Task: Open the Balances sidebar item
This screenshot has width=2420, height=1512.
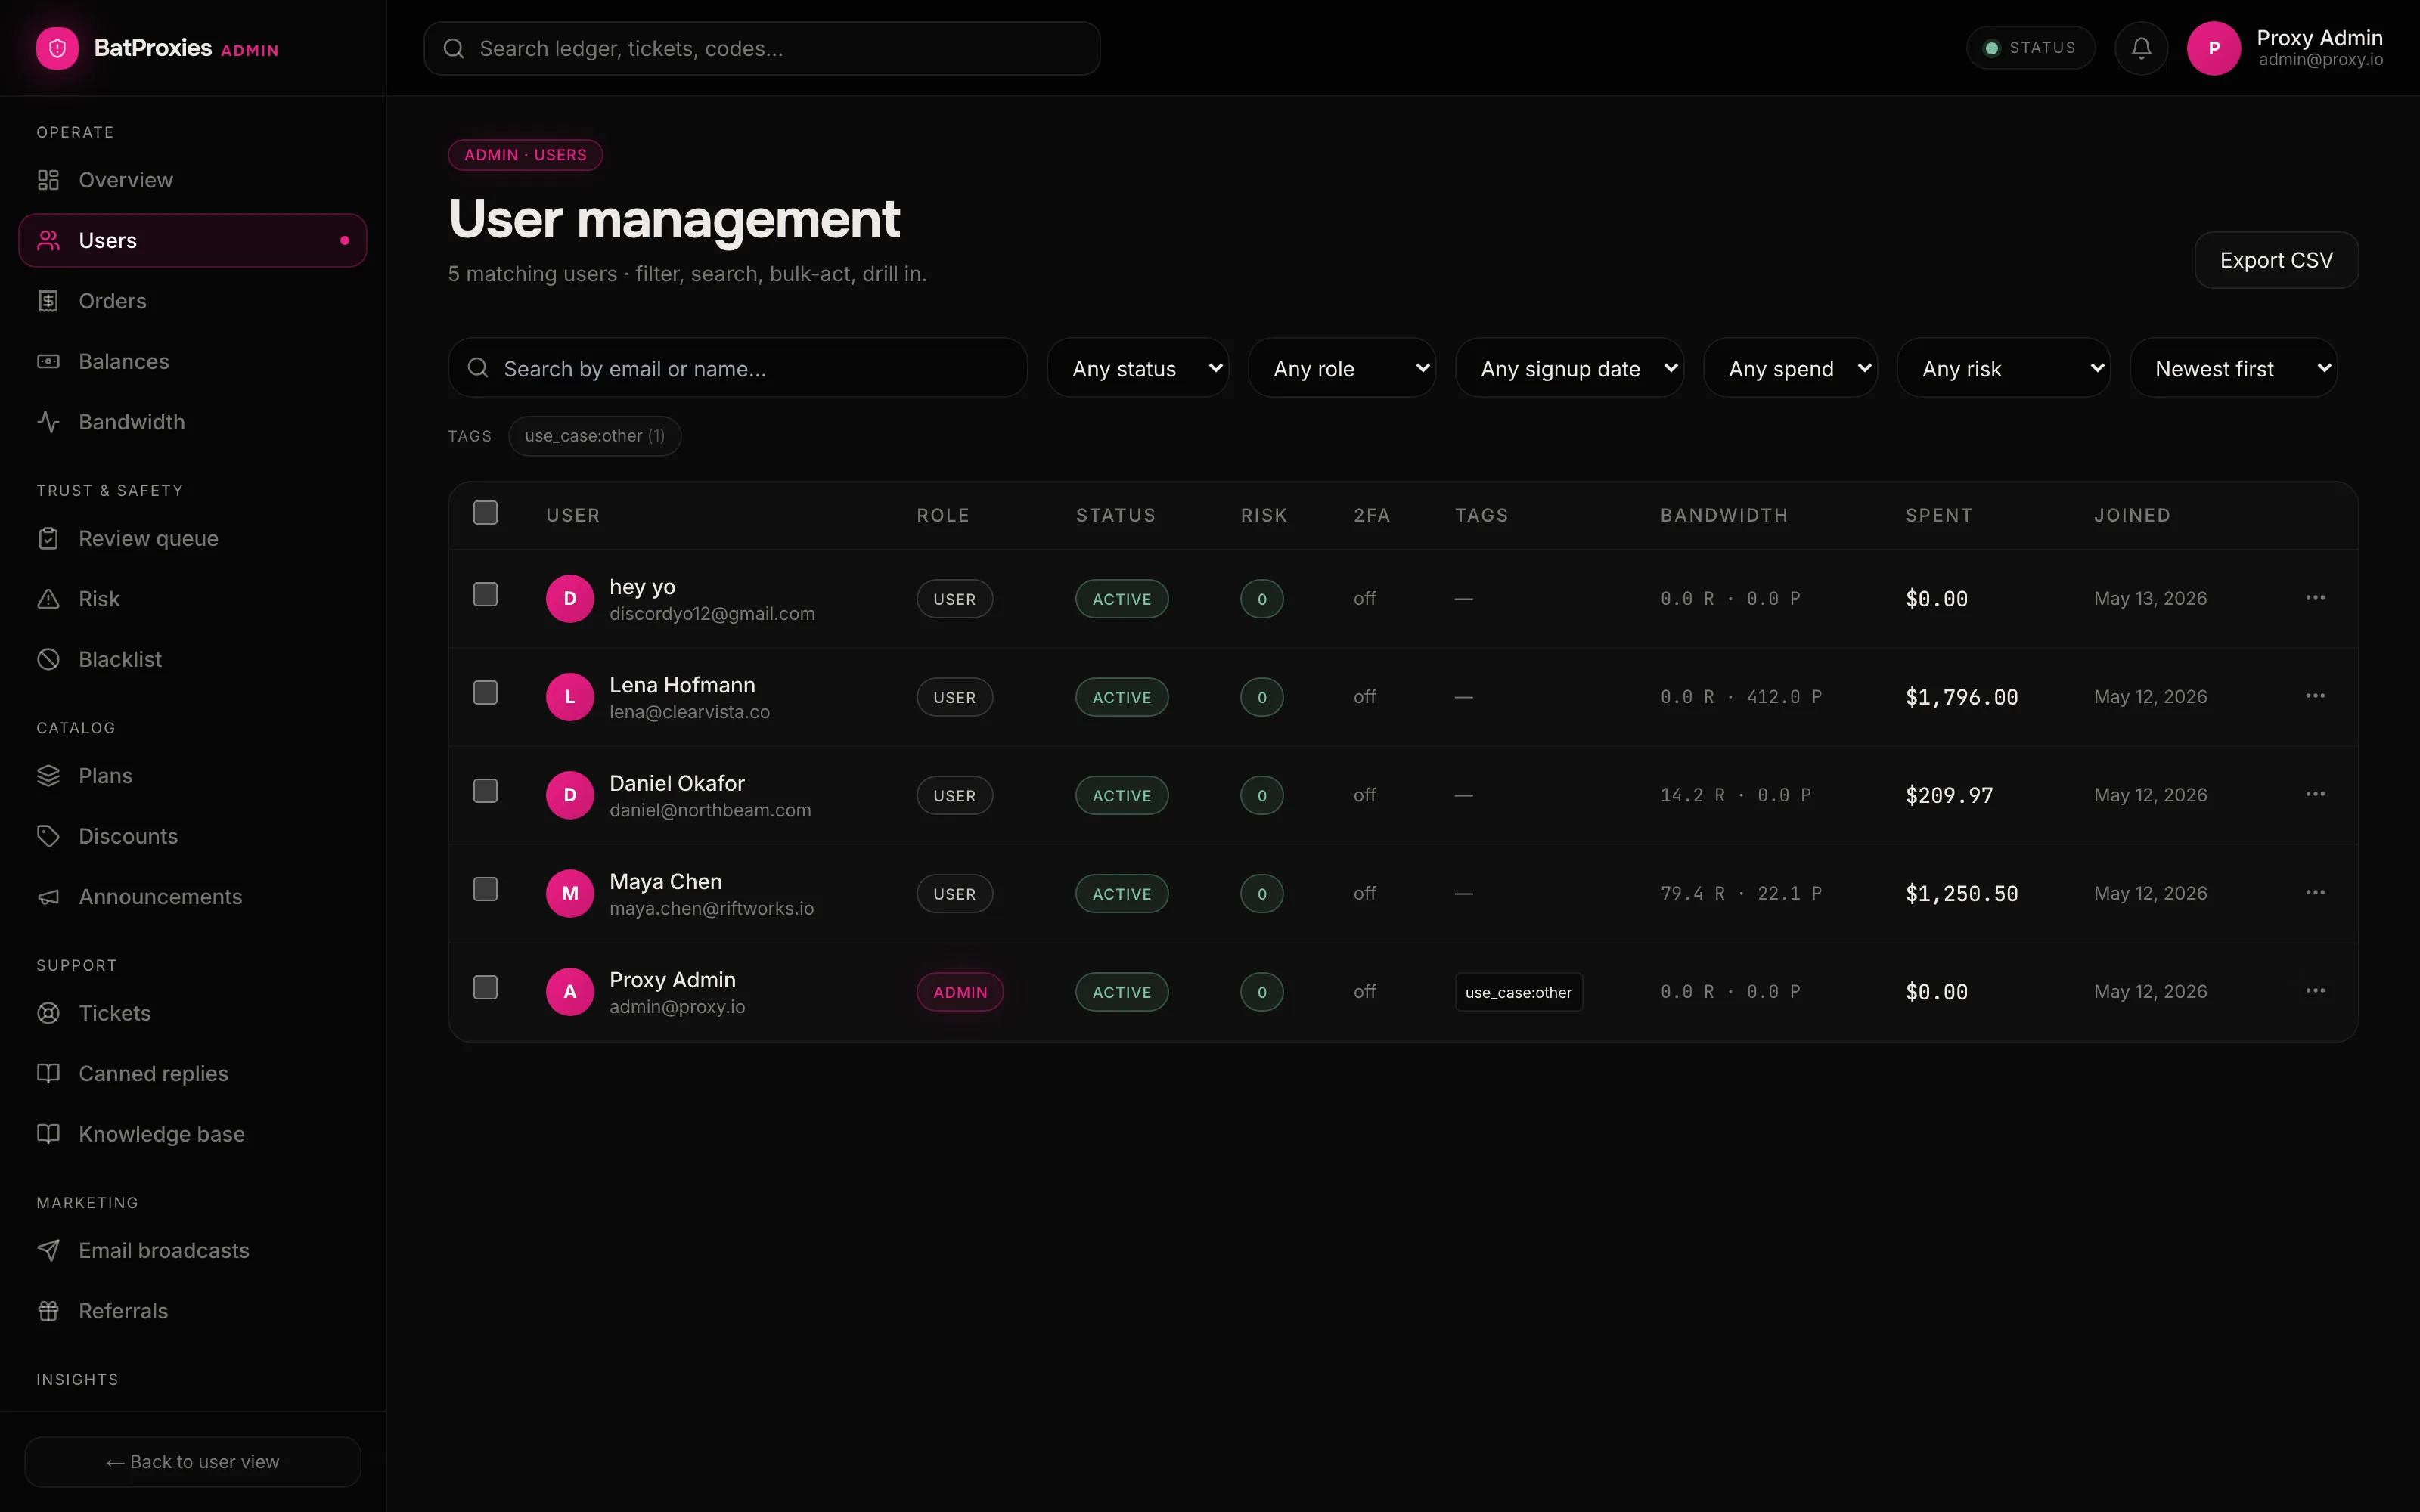Action: 192,361
